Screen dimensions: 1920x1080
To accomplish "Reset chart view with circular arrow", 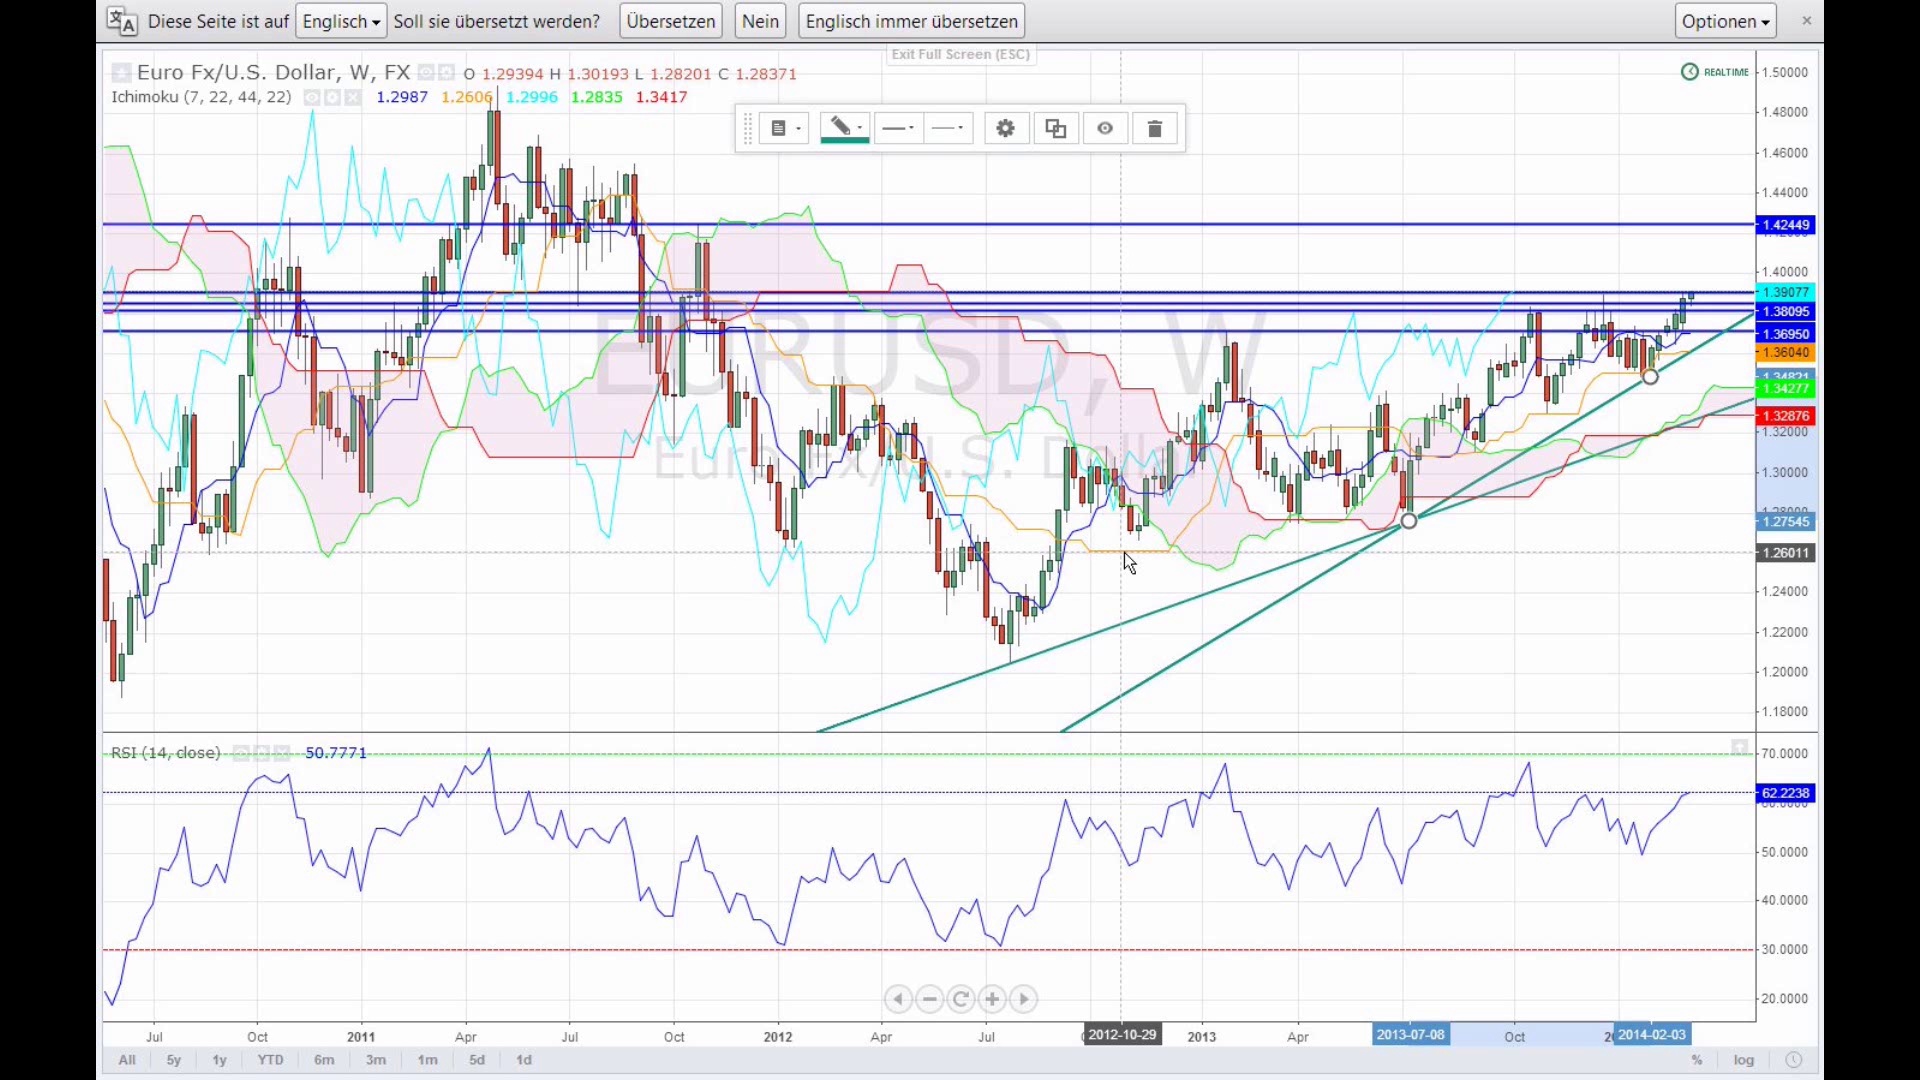I will pyautogui.click(x=961, y=999).
